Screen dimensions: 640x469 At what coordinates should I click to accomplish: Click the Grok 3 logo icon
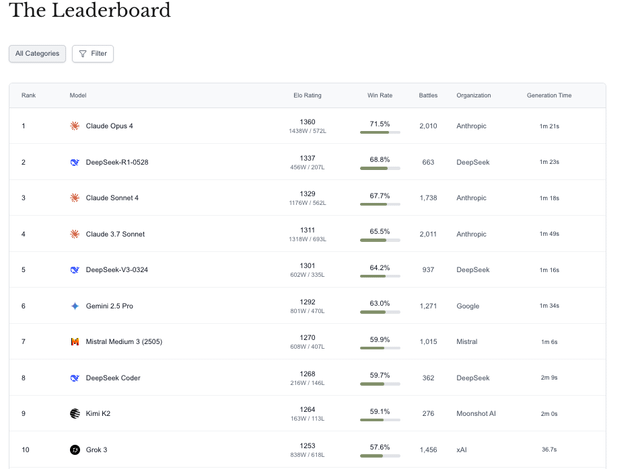pyautogui.click(x=75, y=449)
